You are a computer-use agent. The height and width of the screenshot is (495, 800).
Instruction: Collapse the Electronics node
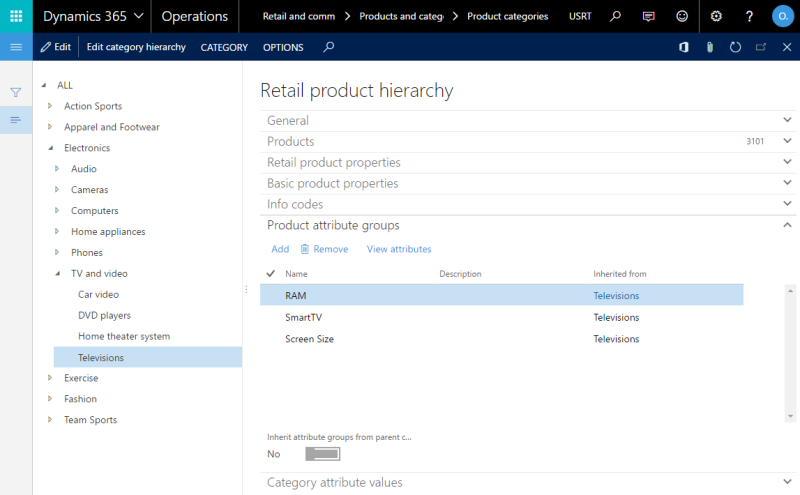click(51, 148)
